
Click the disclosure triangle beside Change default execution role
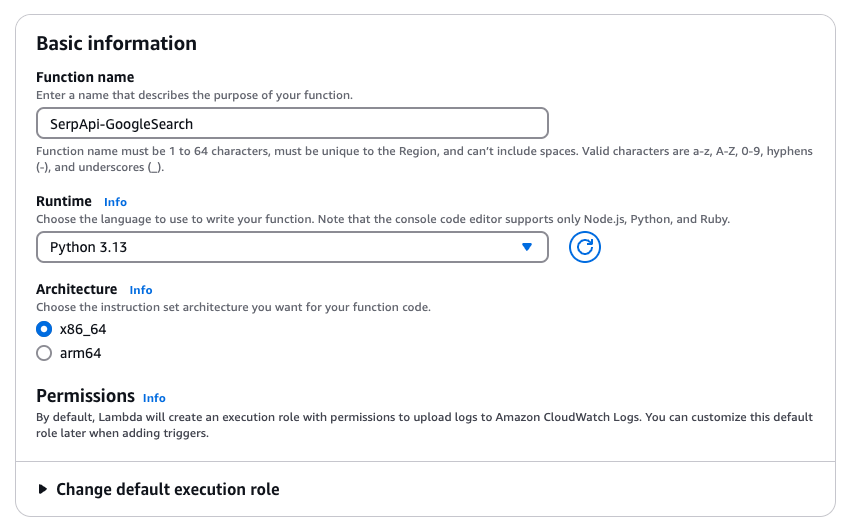pyautogui.click(x=42, y=489)
